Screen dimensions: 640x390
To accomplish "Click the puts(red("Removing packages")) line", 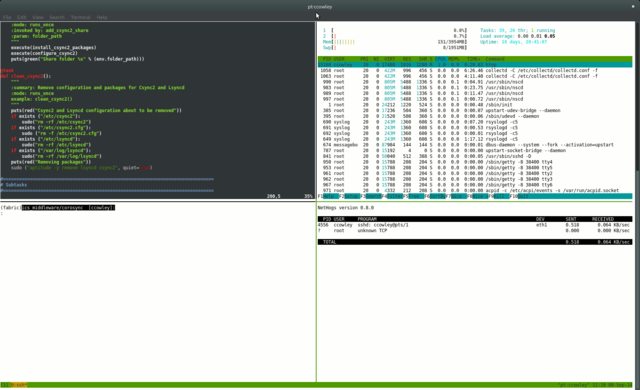I will pyautogui.click(x=51, y=162).
